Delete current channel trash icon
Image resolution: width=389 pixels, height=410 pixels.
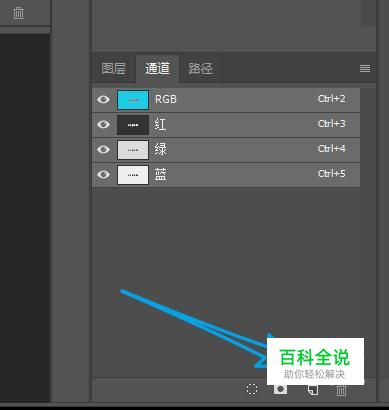click(341, 390)
